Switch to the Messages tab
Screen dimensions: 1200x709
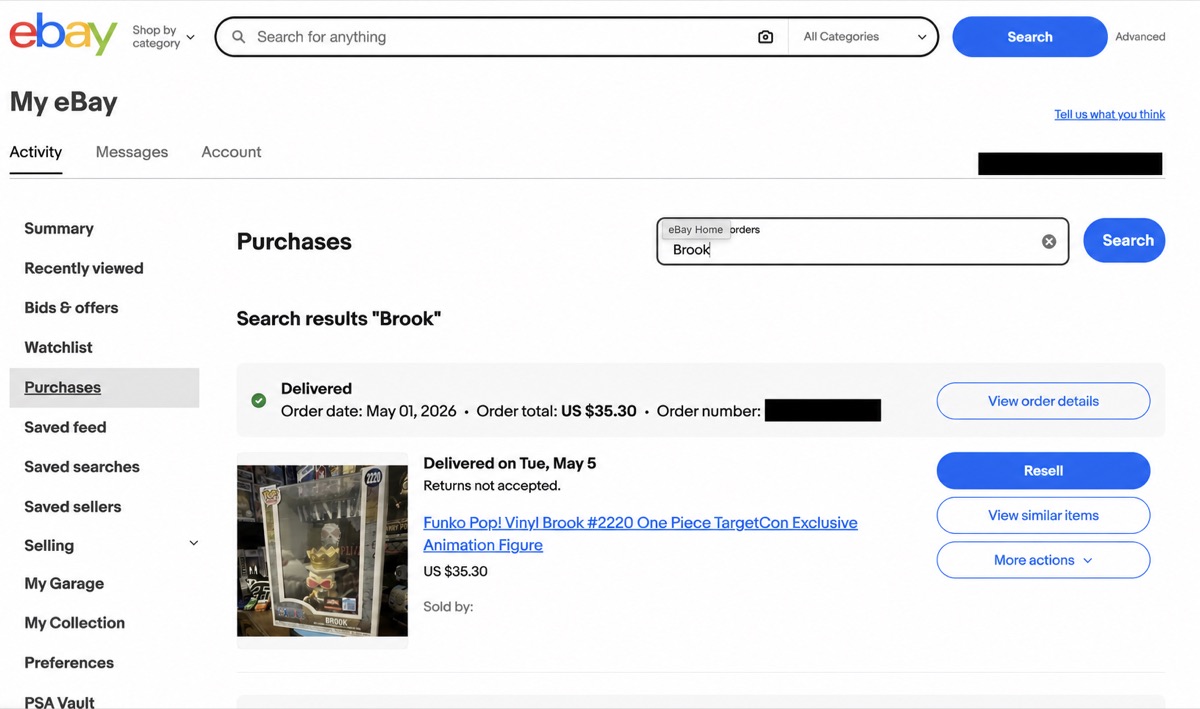[x=132, y=152]
